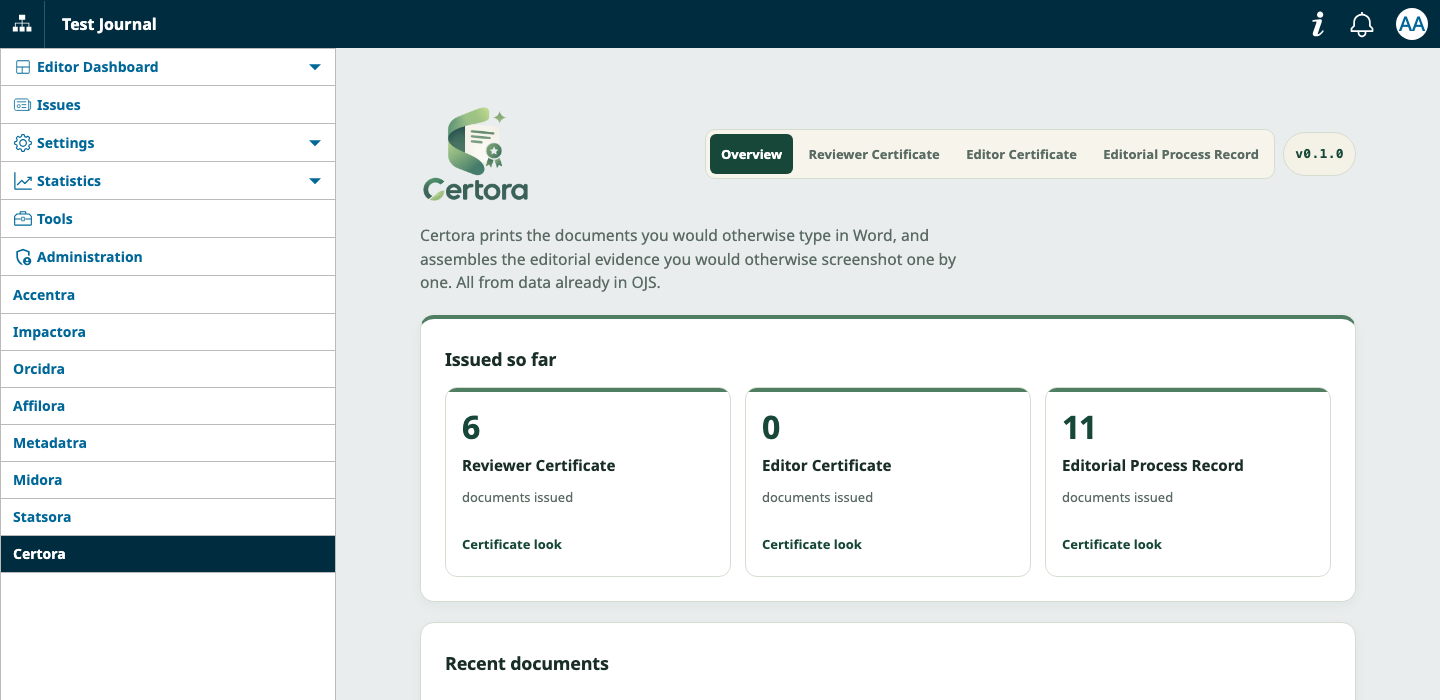Switch to the Reviewer Certificate tab
The width and height of the screenshot is (1440, 700).
(x=874, y=154)
